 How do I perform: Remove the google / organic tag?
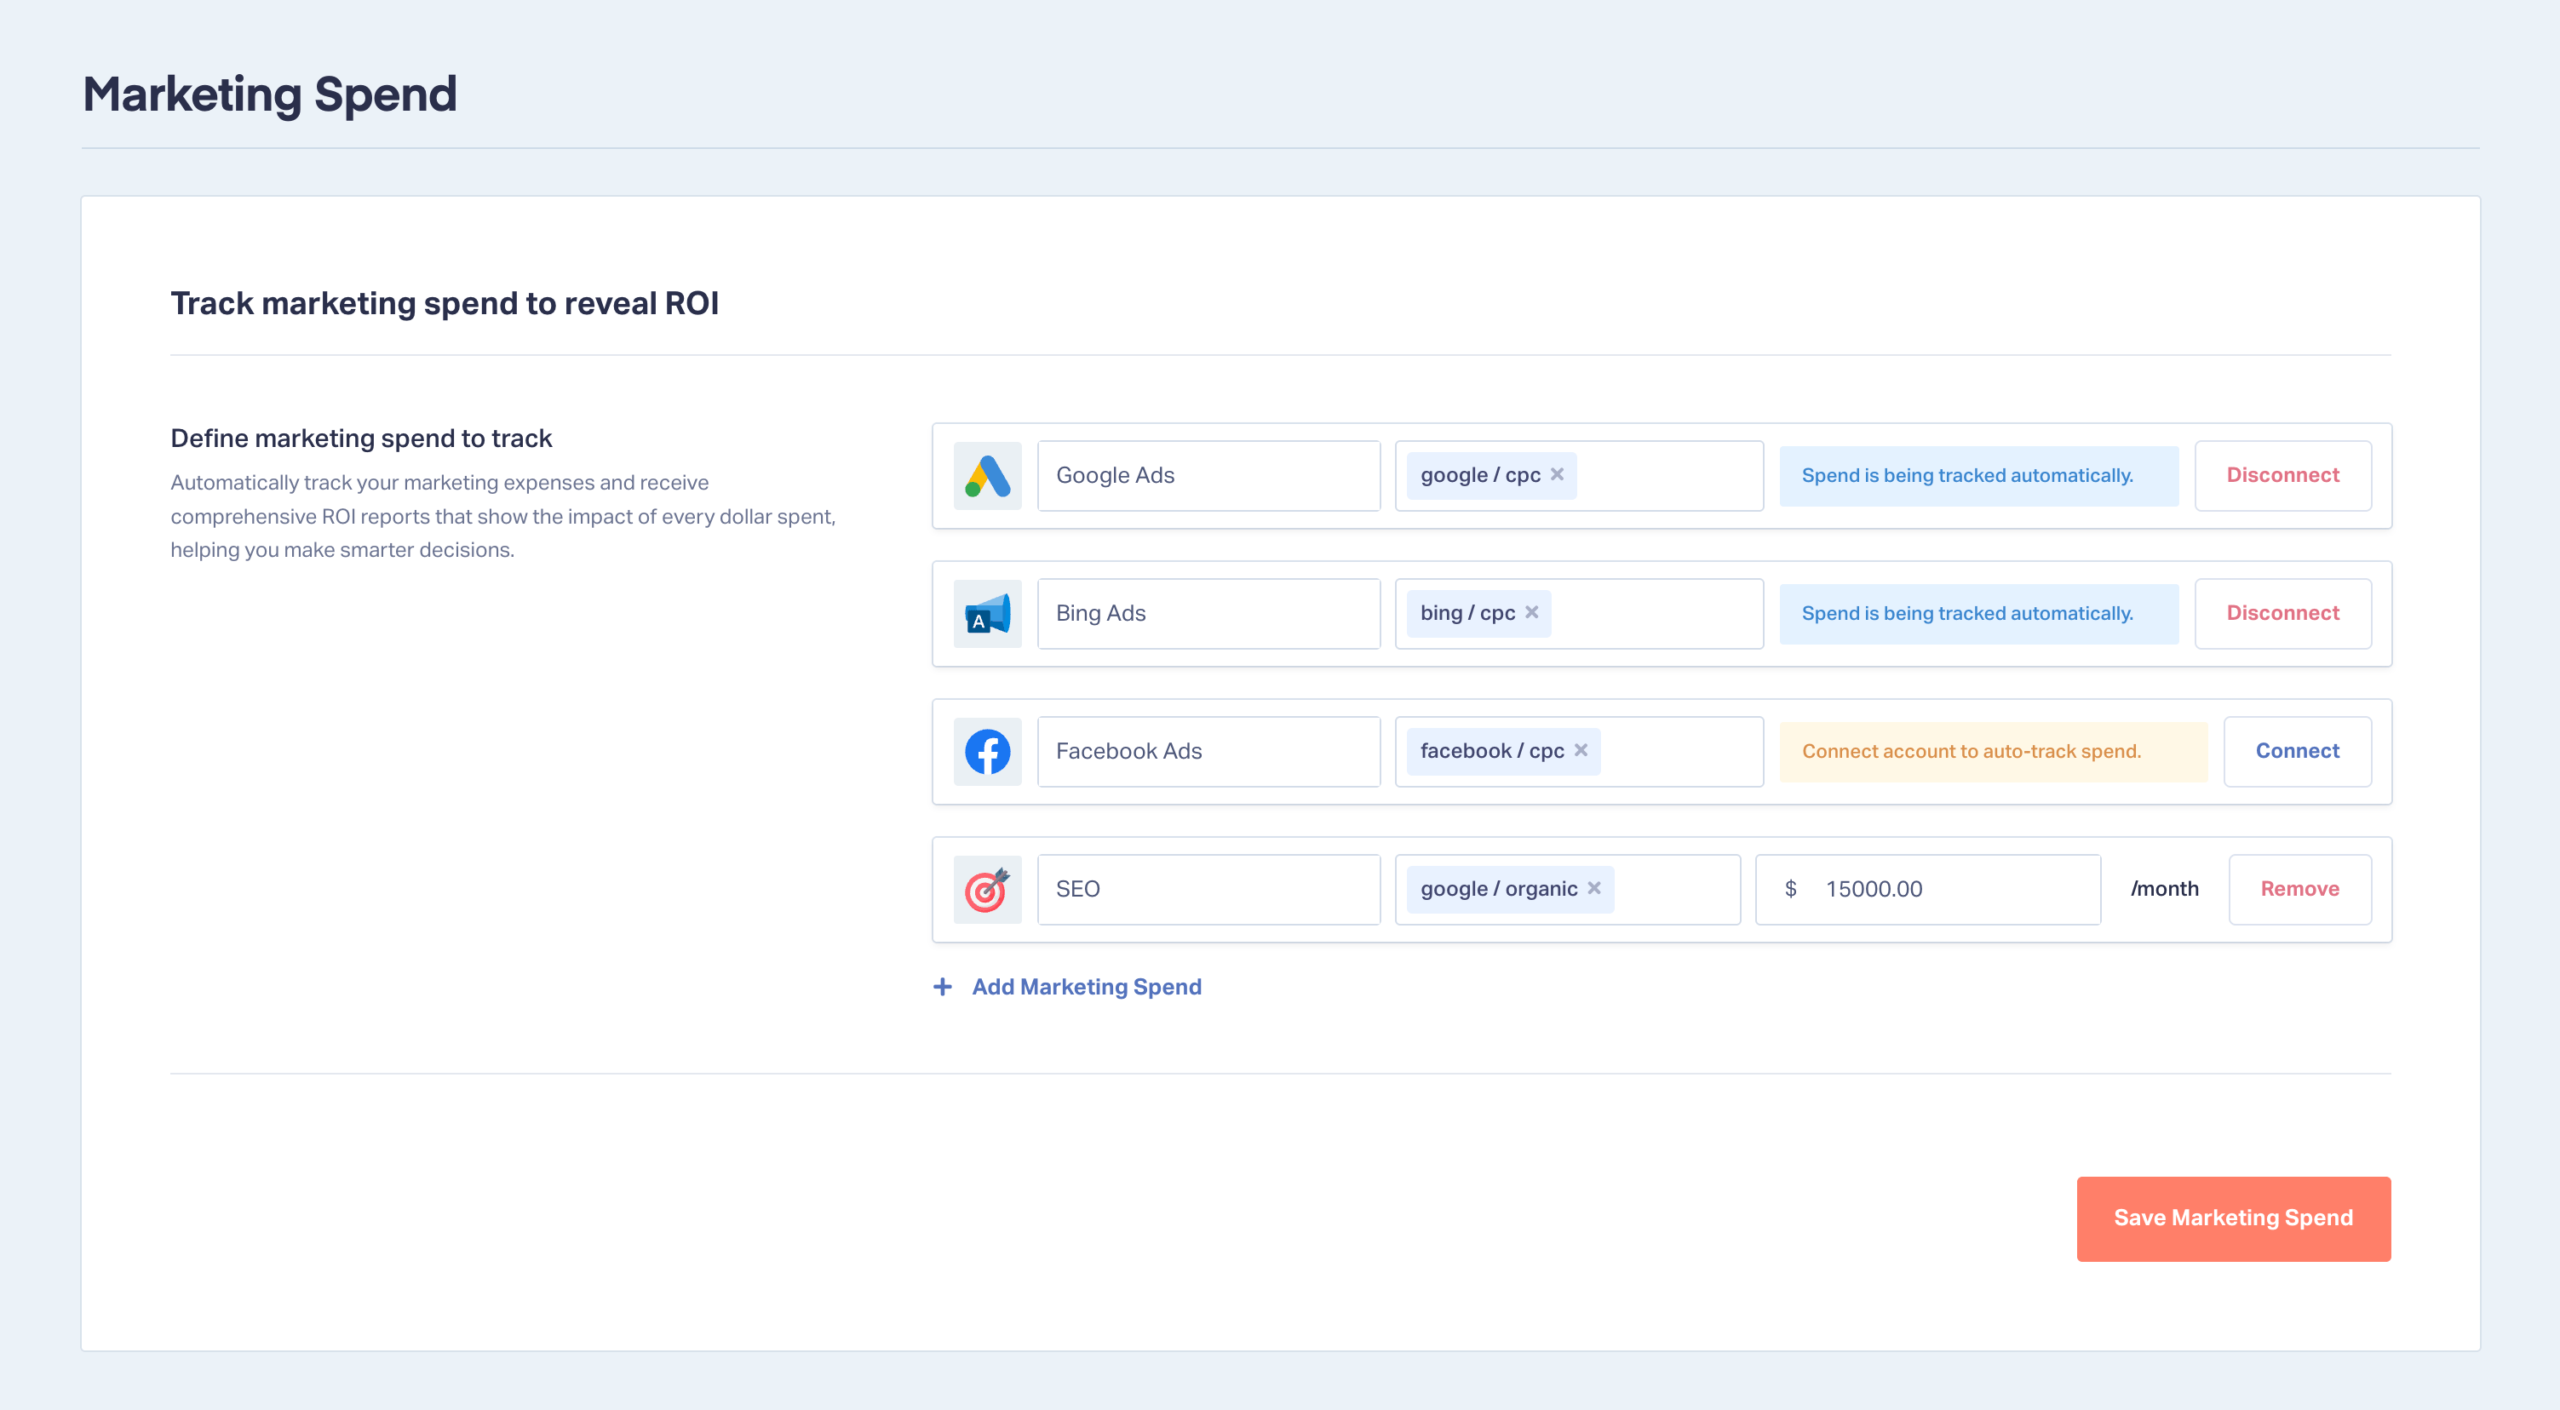click(1594, 889)
